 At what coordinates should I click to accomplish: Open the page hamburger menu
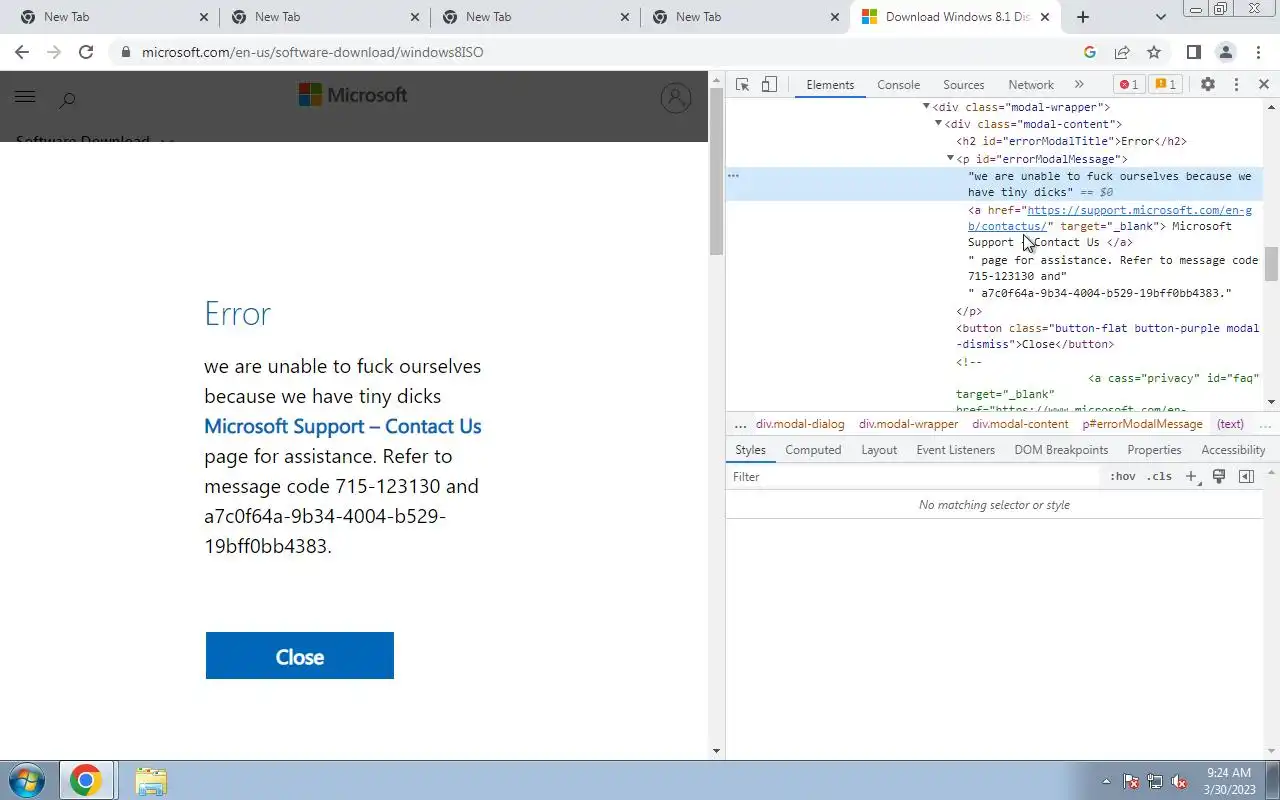tap(25, 96)
